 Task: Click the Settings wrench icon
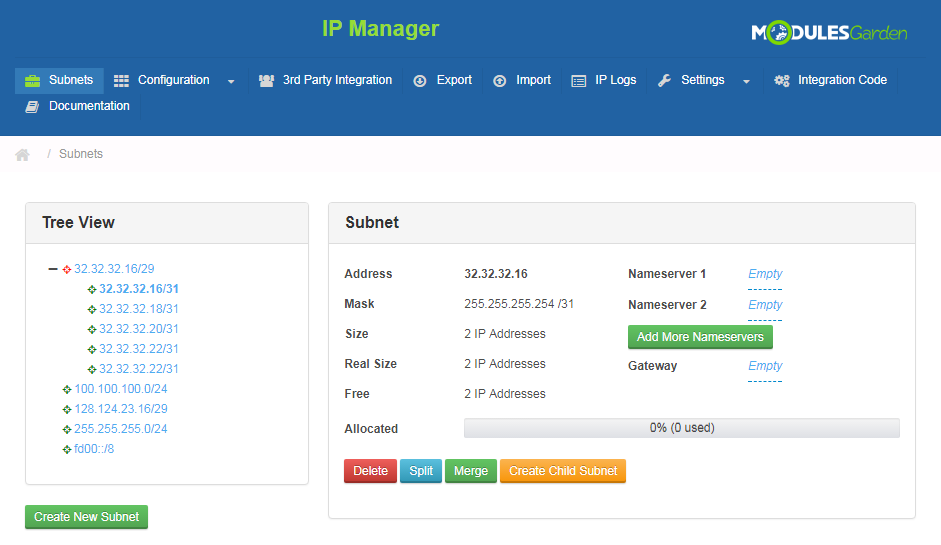(664, 80)
